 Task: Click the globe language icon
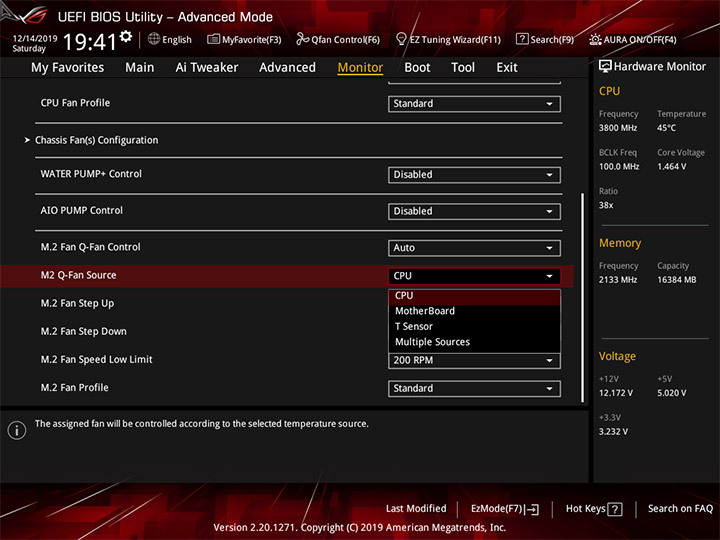point(154,39)
